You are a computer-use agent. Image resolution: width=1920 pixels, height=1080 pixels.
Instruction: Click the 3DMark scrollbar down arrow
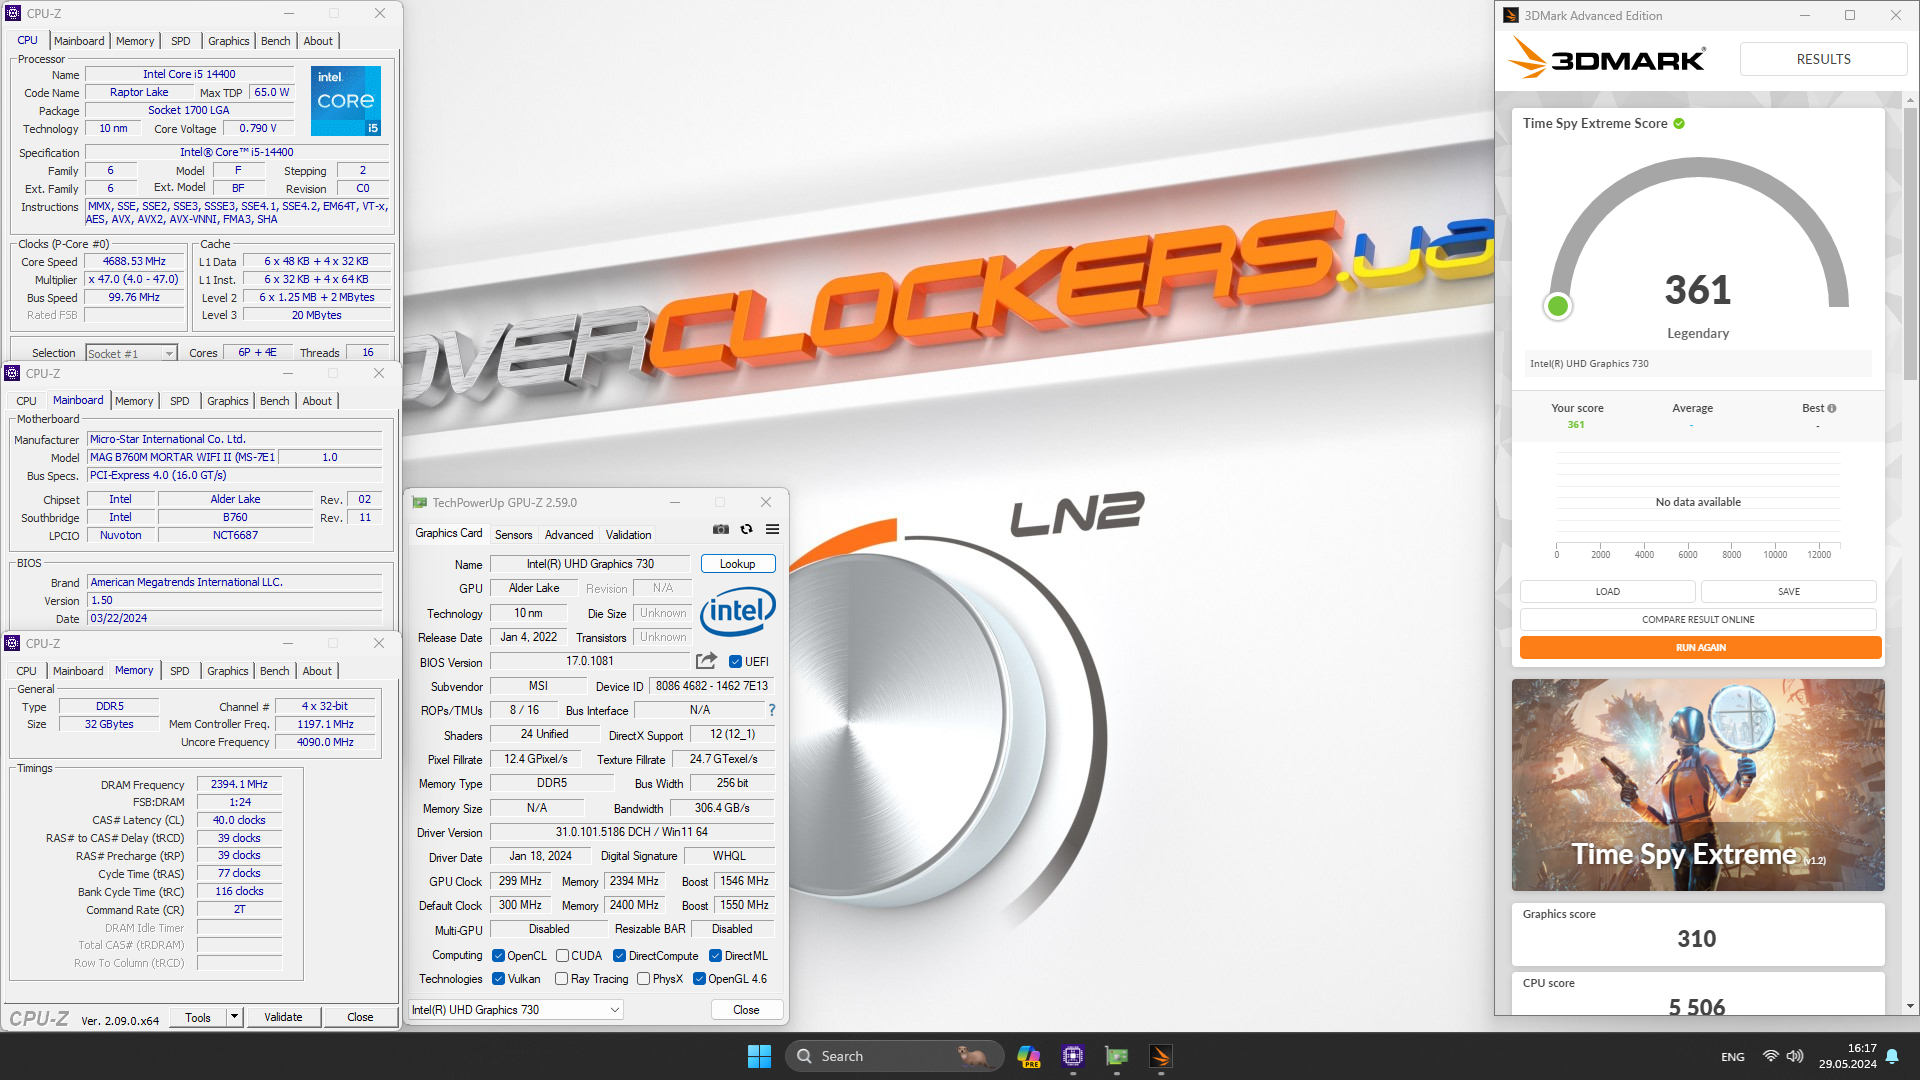pos(1910,1006)
